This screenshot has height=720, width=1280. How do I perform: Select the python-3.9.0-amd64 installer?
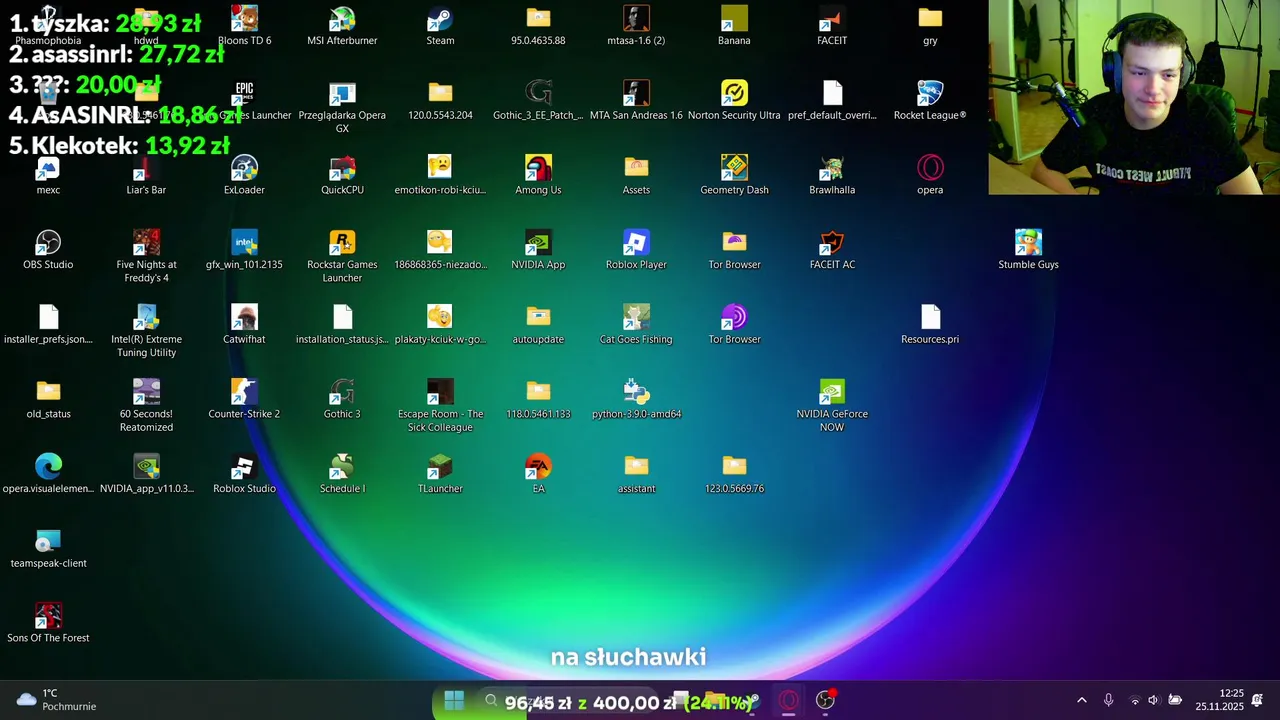(636, 399)
